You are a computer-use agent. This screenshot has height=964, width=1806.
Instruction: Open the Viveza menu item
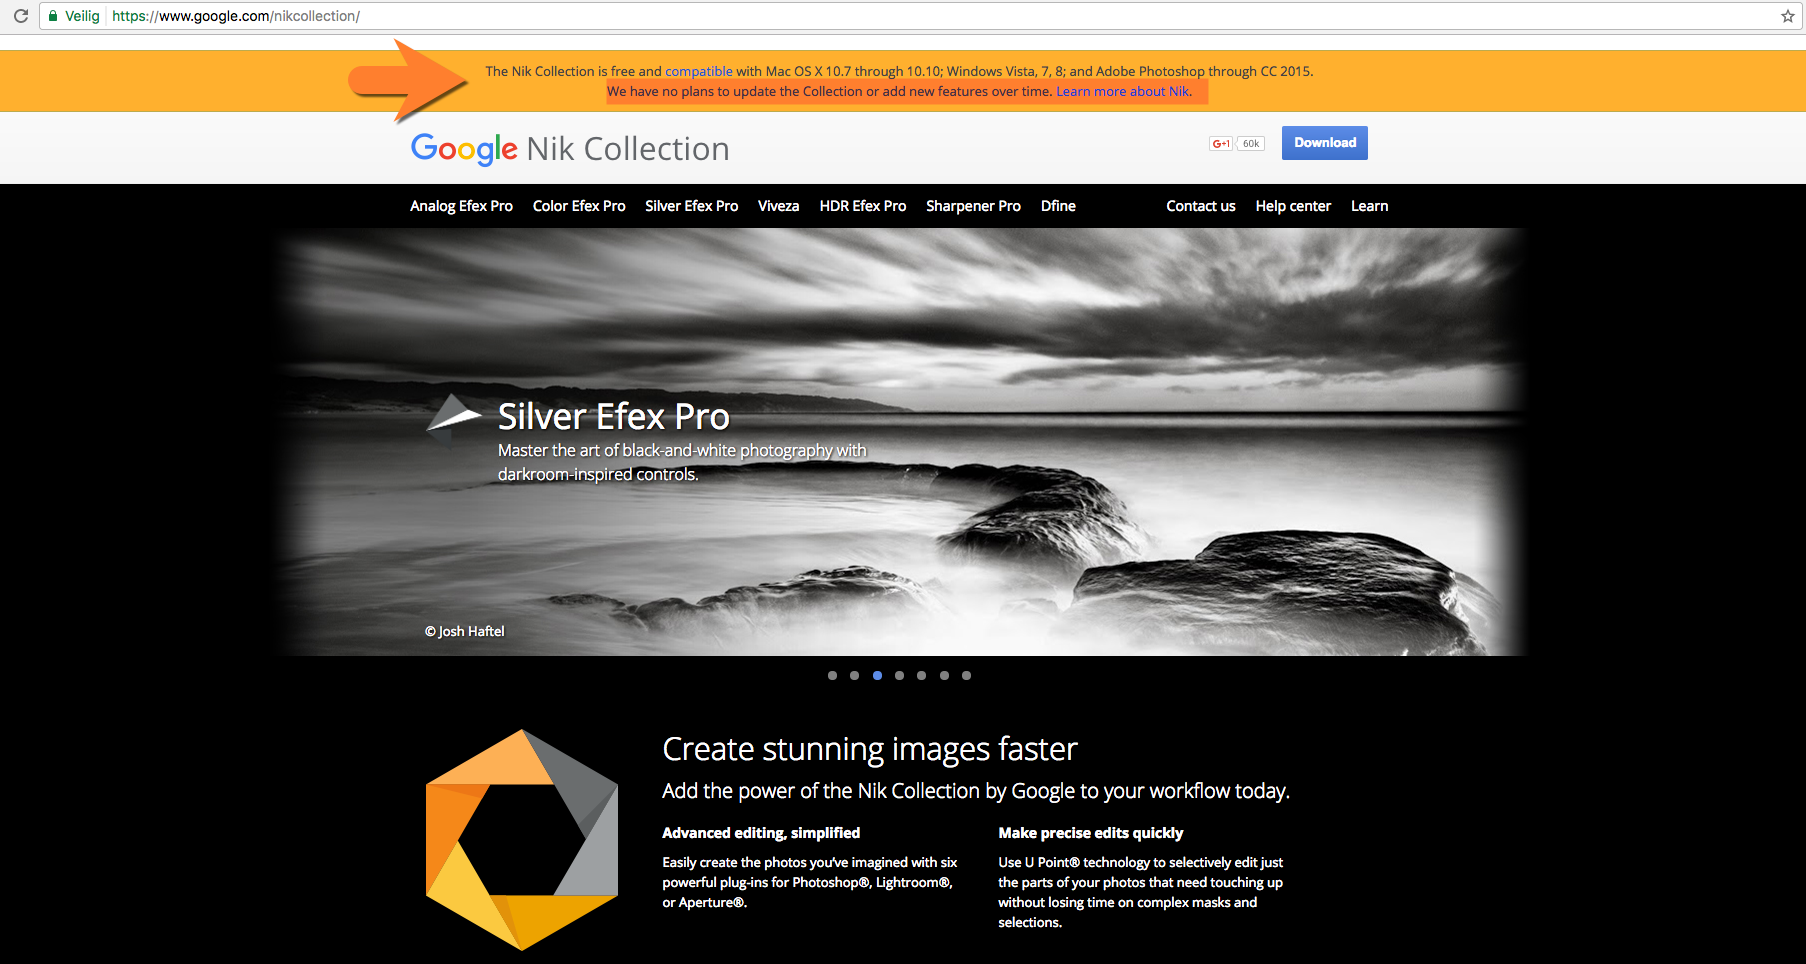point(778,206)
